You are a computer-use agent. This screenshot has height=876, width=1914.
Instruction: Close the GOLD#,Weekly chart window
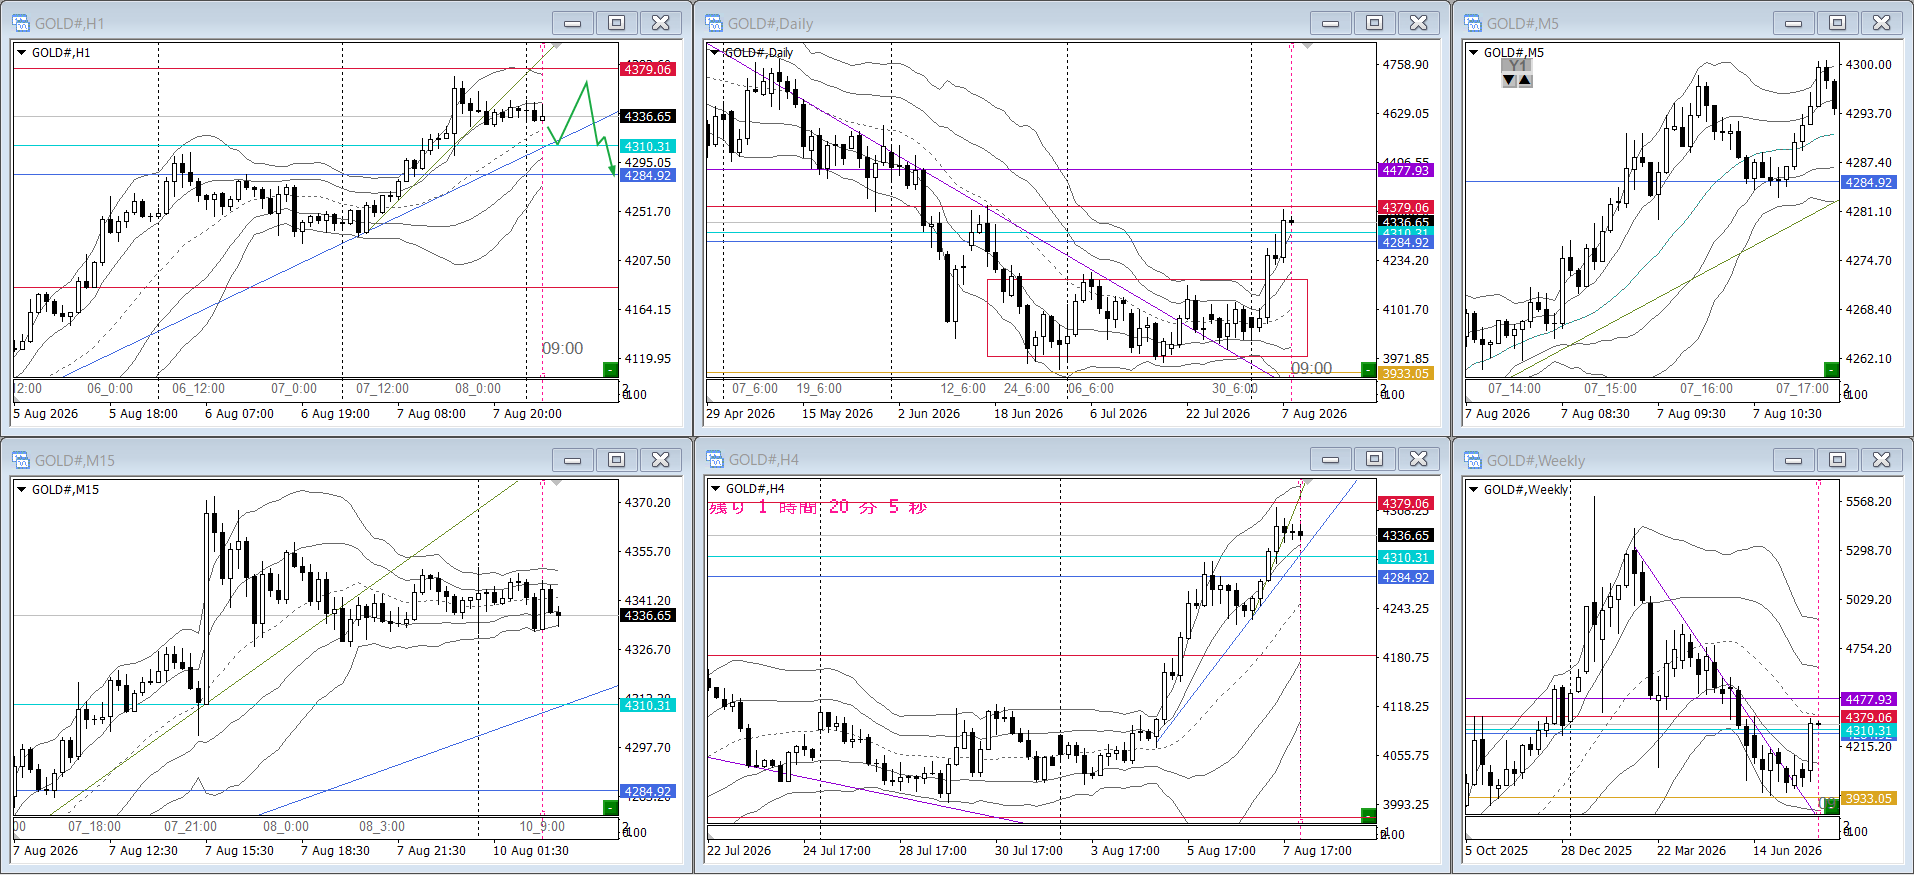(1882, 460)
